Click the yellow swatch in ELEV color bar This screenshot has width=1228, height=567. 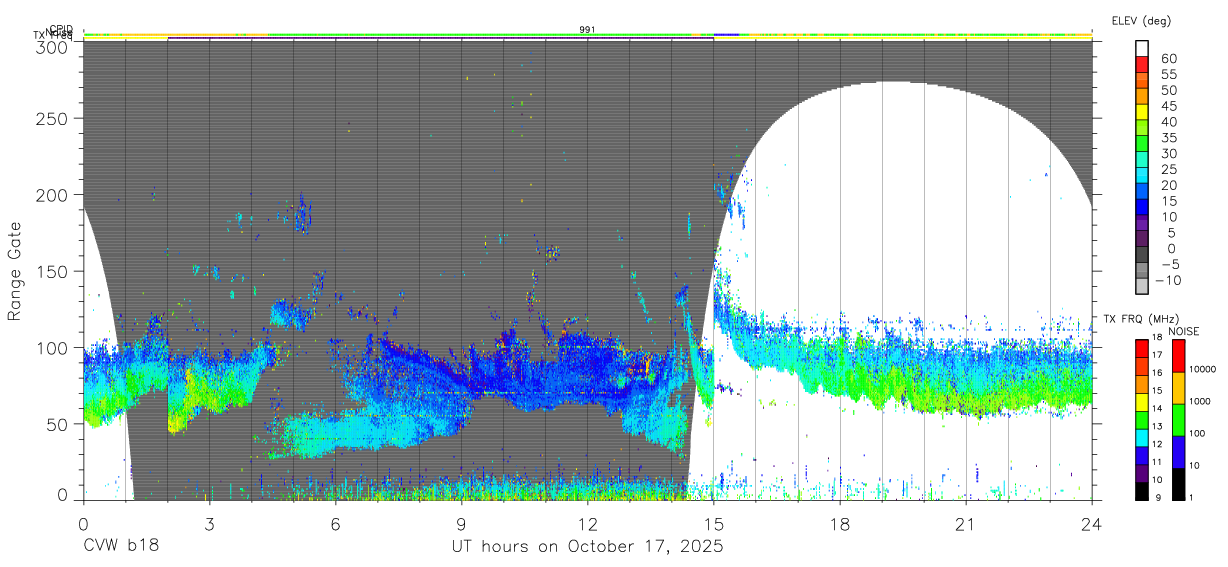point(1142,112)
